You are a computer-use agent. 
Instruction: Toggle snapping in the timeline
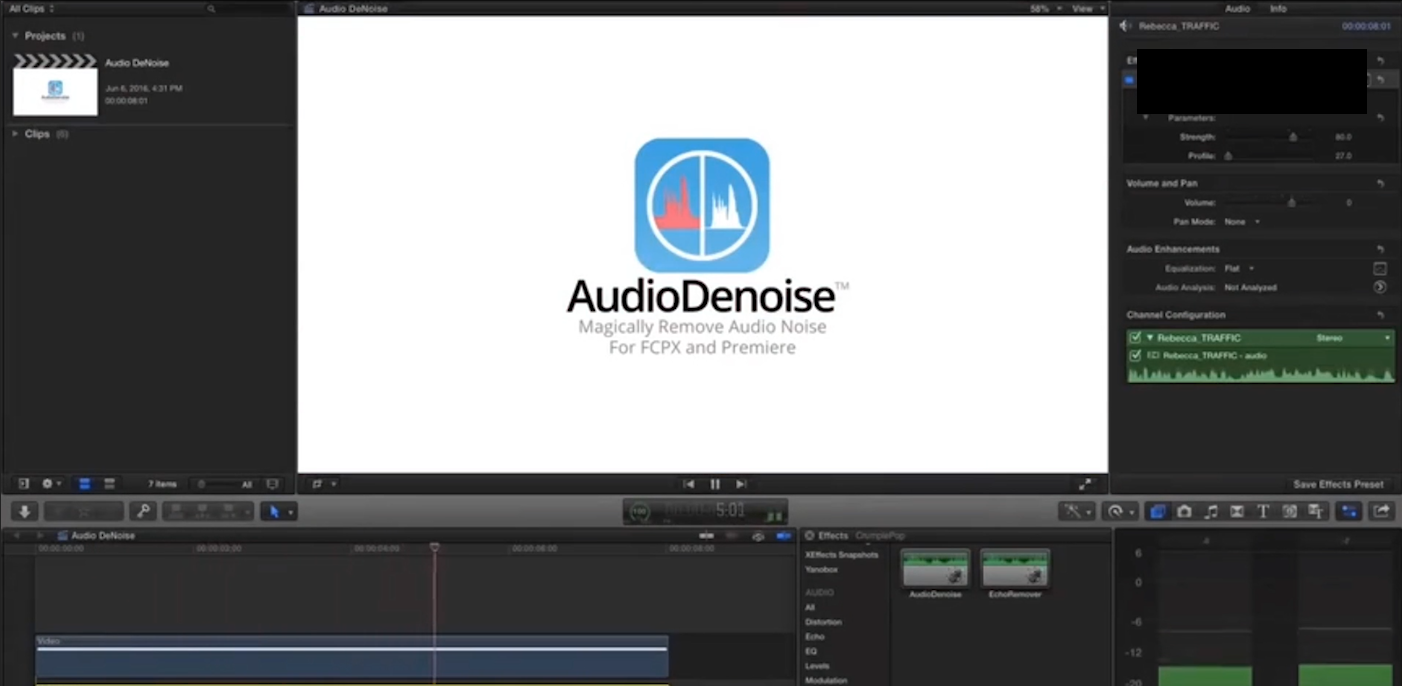[x=784, y=536]
